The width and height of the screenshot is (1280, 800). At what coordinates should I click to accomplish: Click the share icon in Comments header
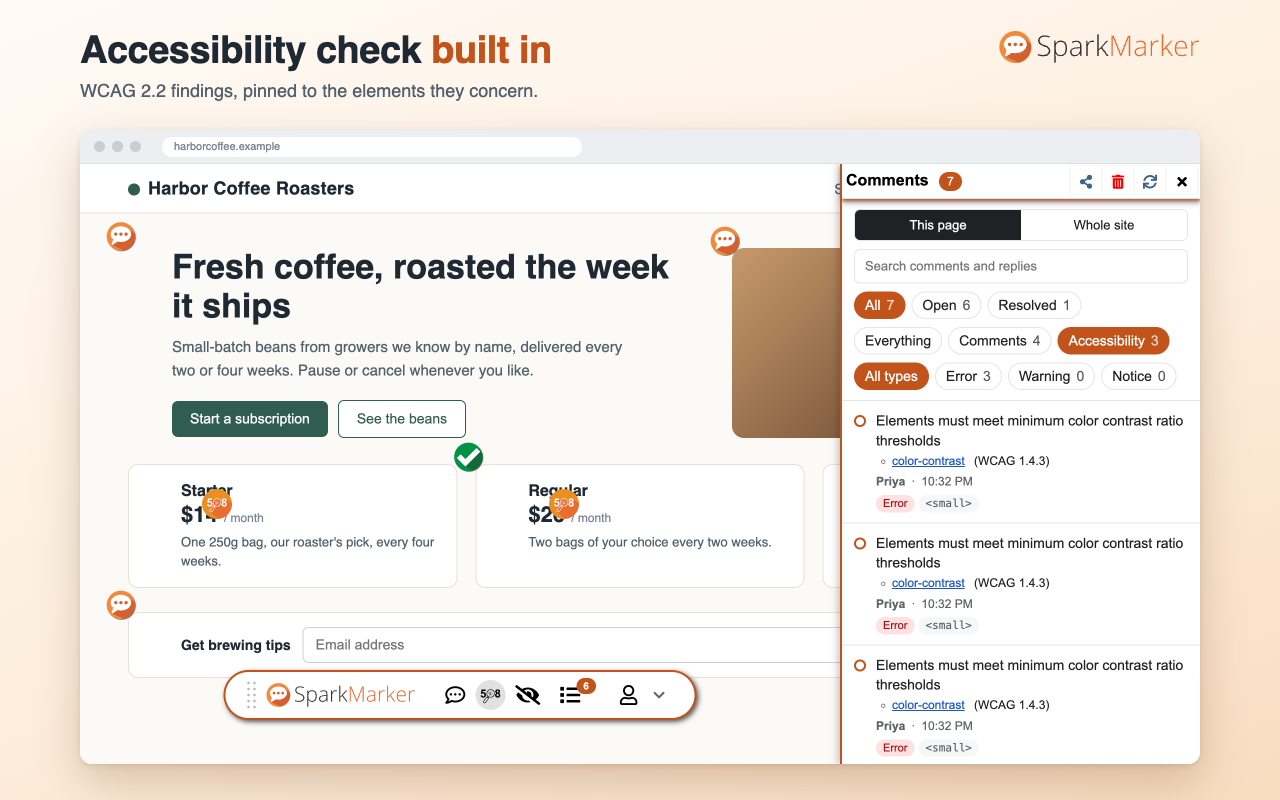pyautogui.click(x=1086, y=181)
